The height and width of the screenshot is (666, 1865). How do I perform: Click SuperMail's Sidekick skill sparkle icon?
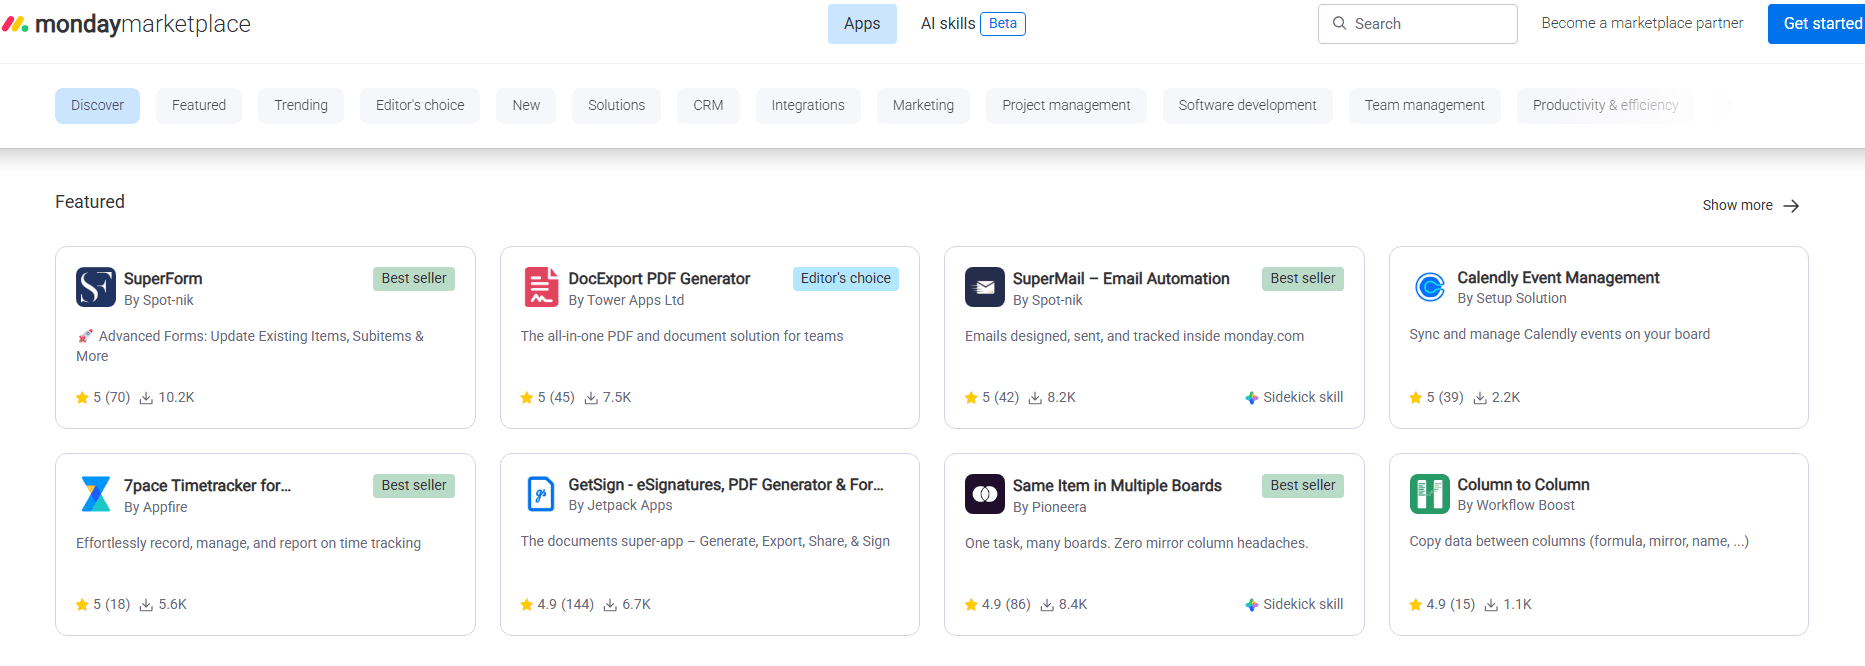[x=1251, y=398]
